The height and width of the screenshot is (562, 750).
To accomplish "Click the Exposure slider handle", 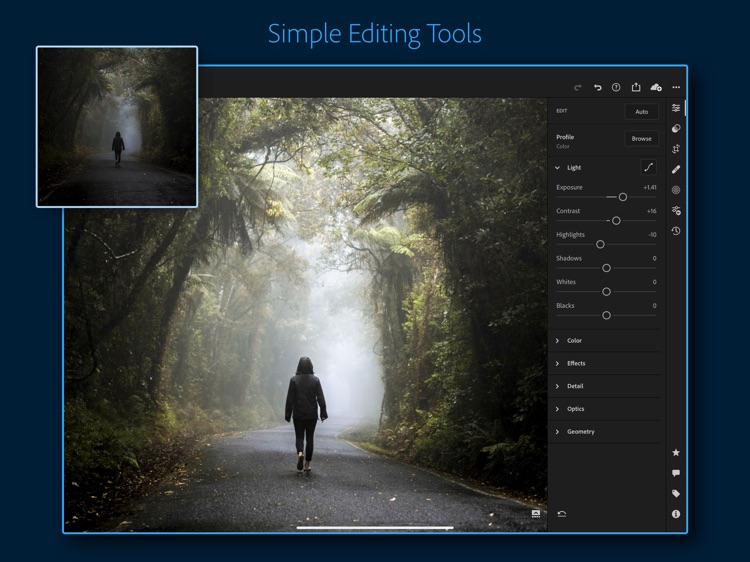I will (623, 197).
